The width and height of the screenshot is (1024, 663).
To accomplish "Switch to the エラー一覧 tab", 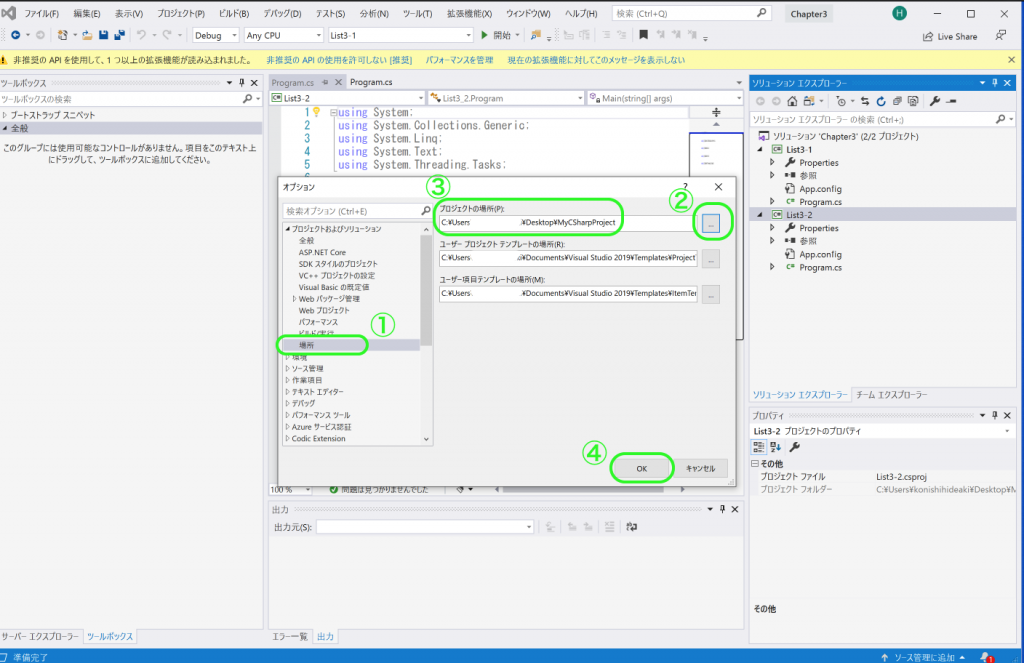I will tap(289, 636).
